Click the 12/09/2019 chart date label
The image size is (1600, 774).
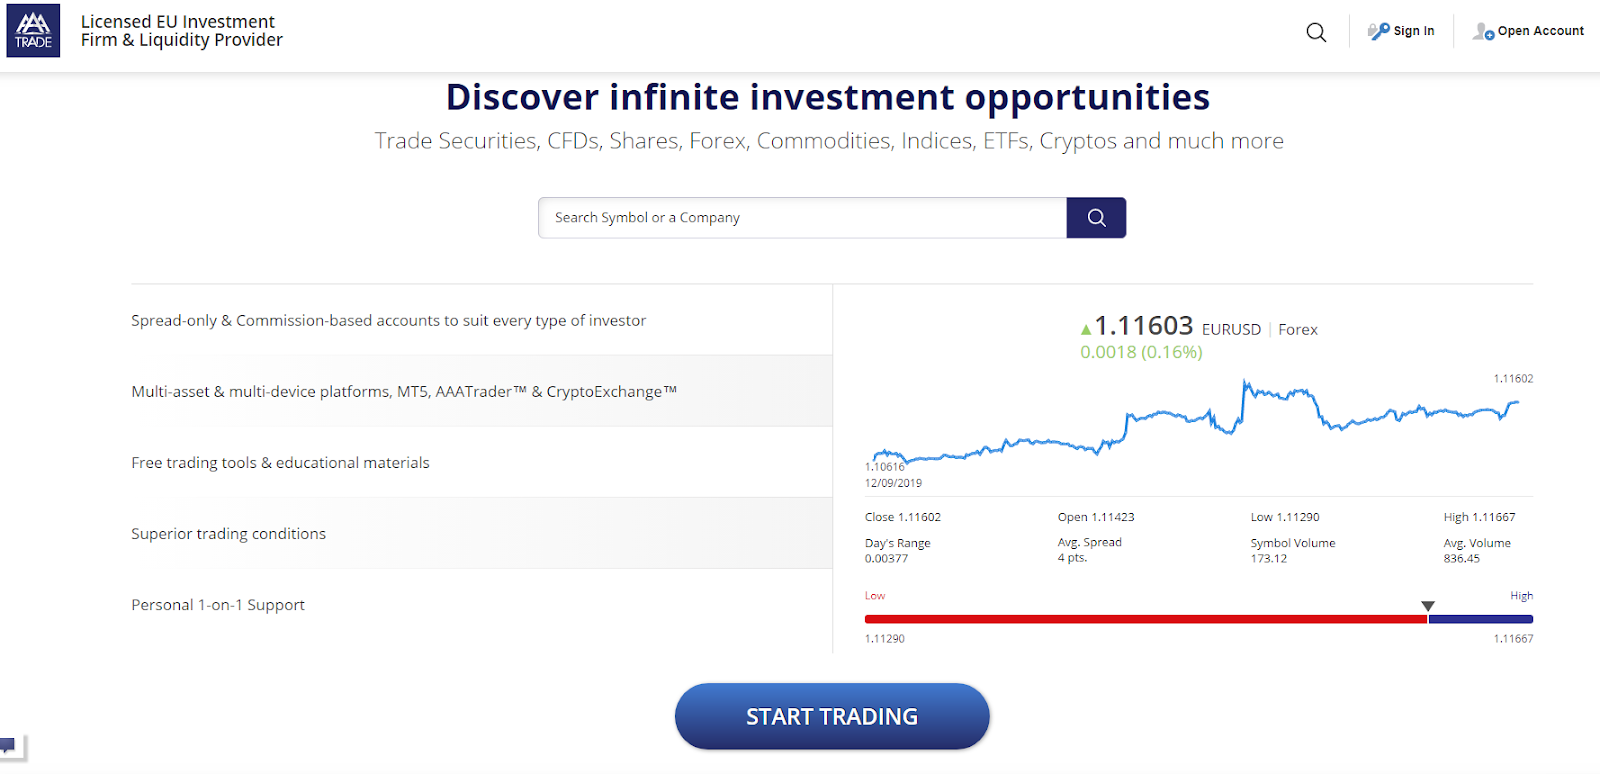tap(893, 483)
